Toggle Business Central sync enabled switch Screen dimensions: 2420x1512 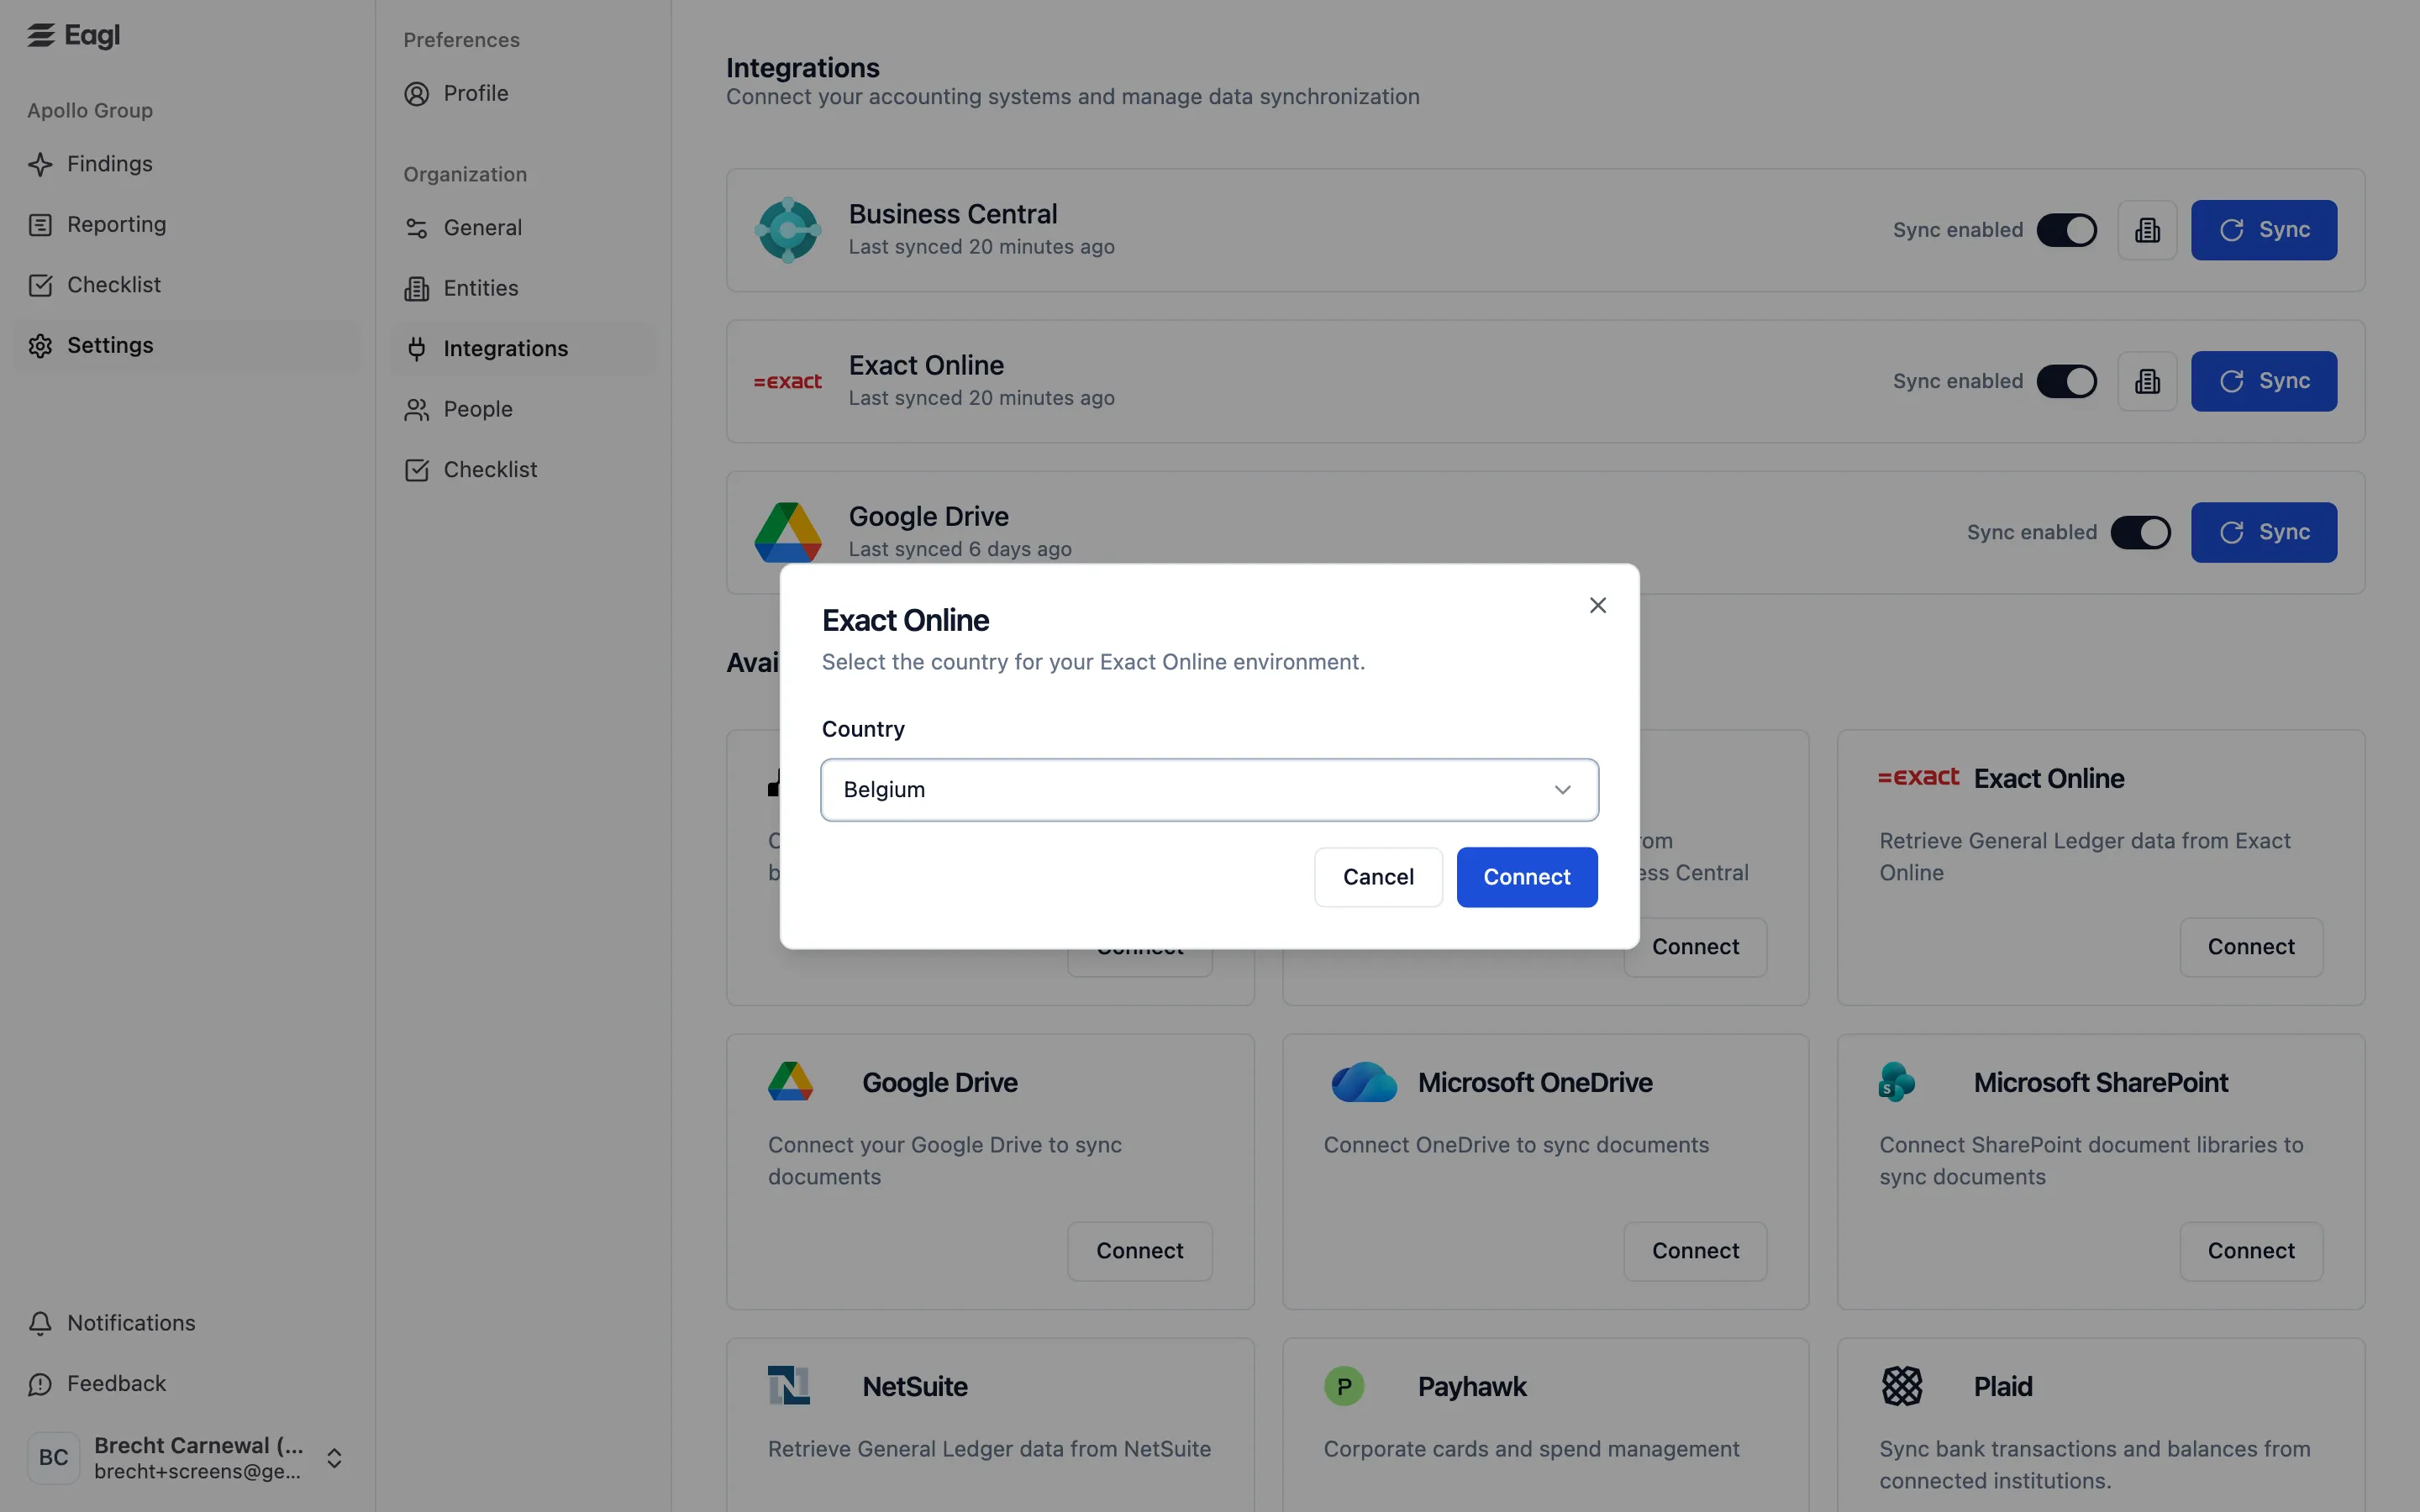(x=2067, y=230)
